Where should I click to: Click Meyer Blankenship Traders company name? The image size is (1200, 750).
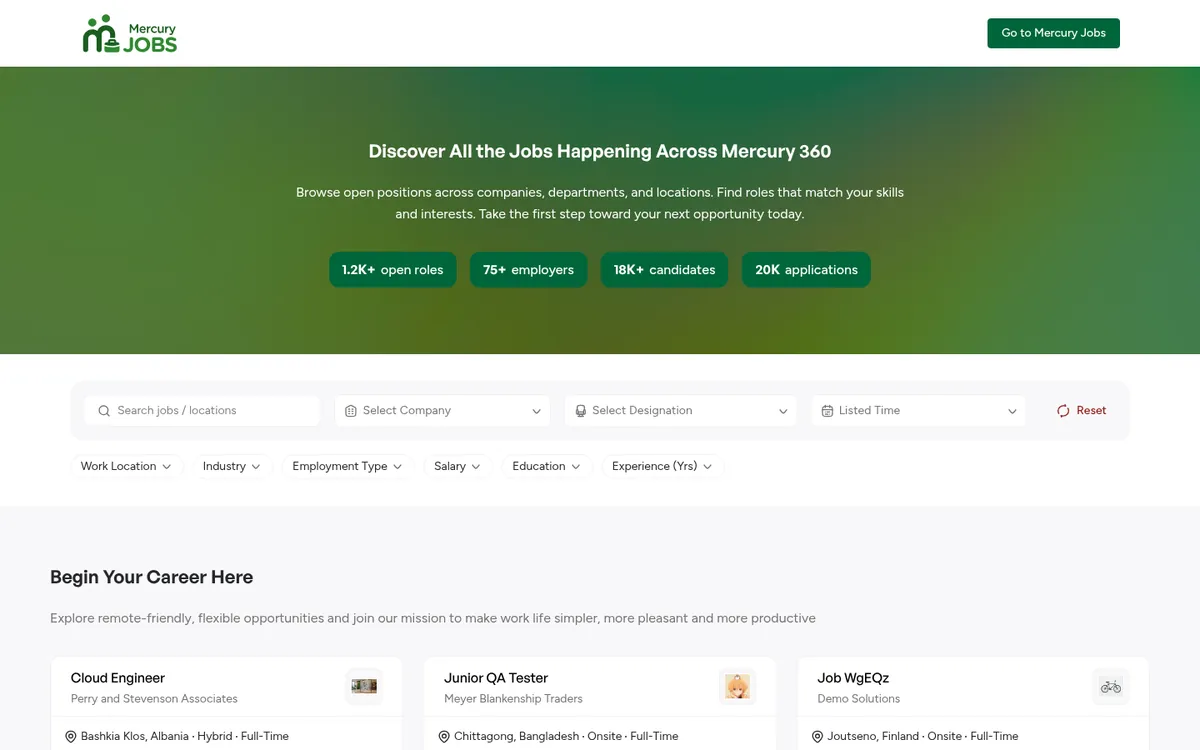click(513, 699)
